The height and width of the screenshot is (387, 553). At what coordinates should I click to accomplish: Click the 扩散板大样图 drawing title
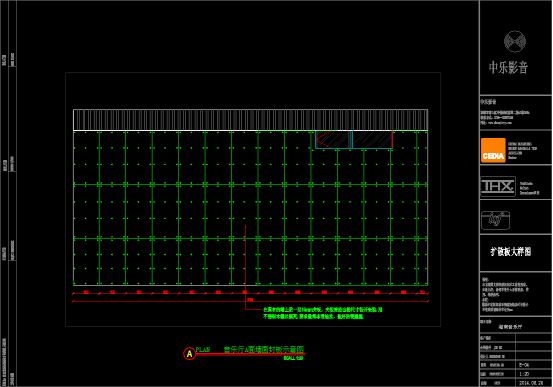click(510, 252)
